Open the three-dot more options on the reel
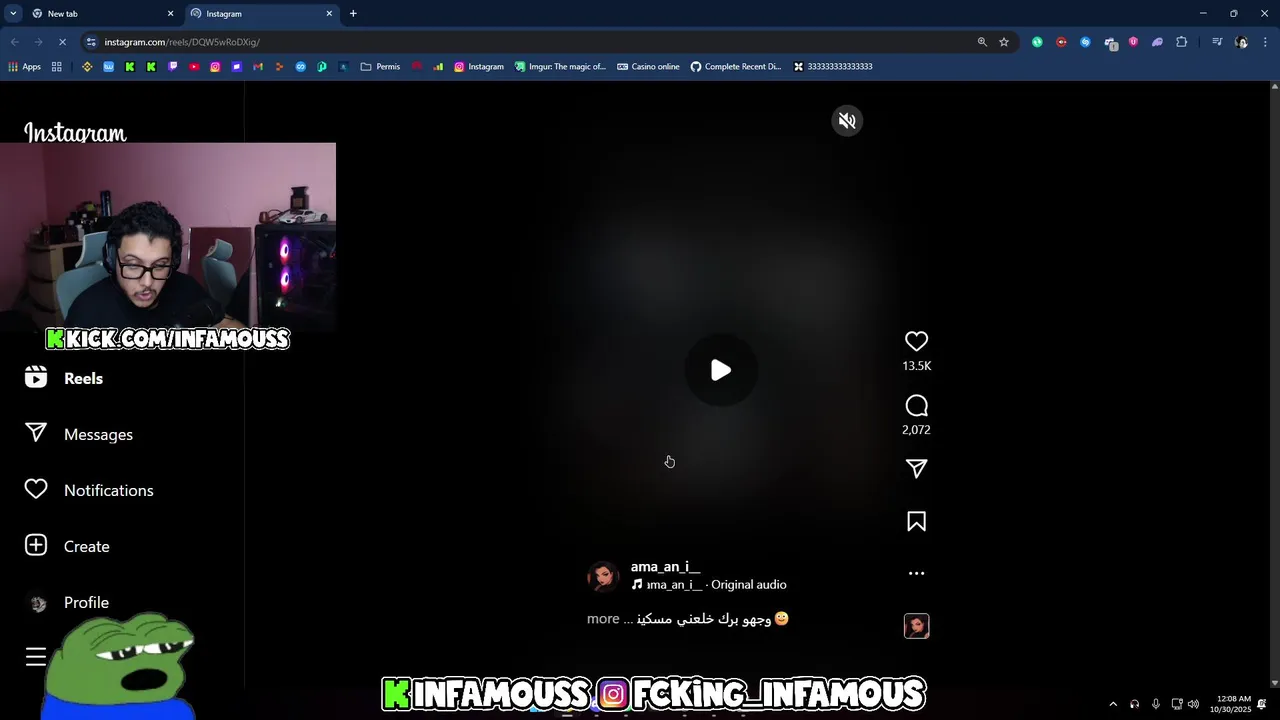This screenshot has height=720, width=1280. coord(916,573)
